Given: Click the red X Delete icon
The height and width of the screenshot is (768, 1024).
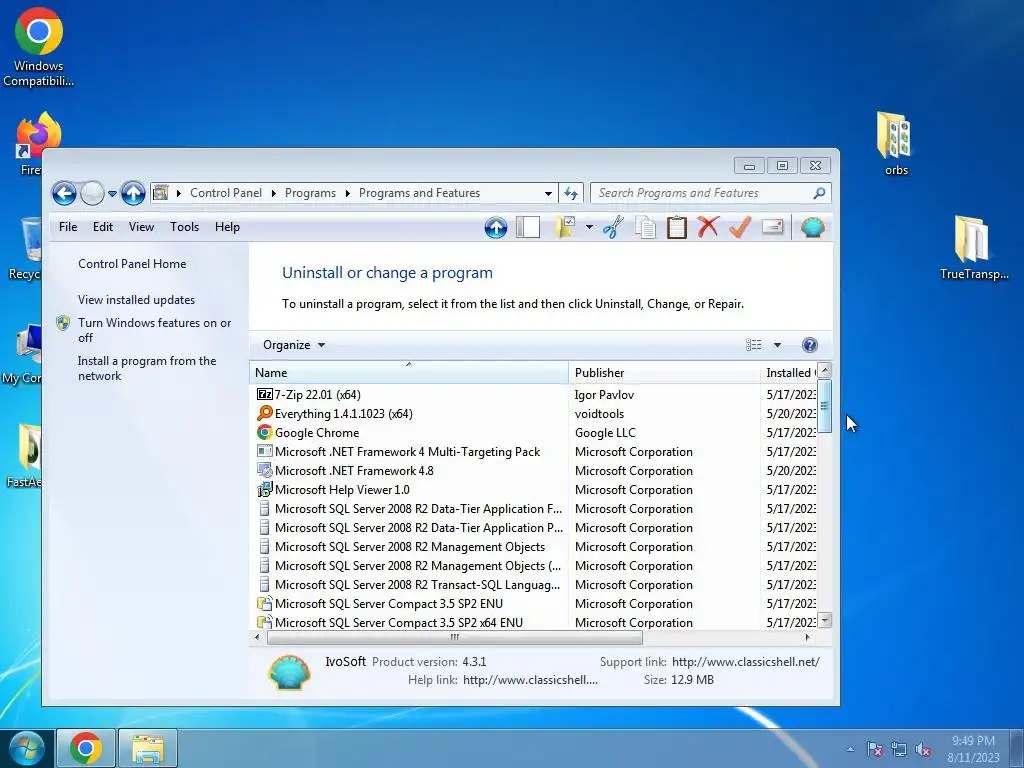Looking at the screenshot, I should 708,227.
